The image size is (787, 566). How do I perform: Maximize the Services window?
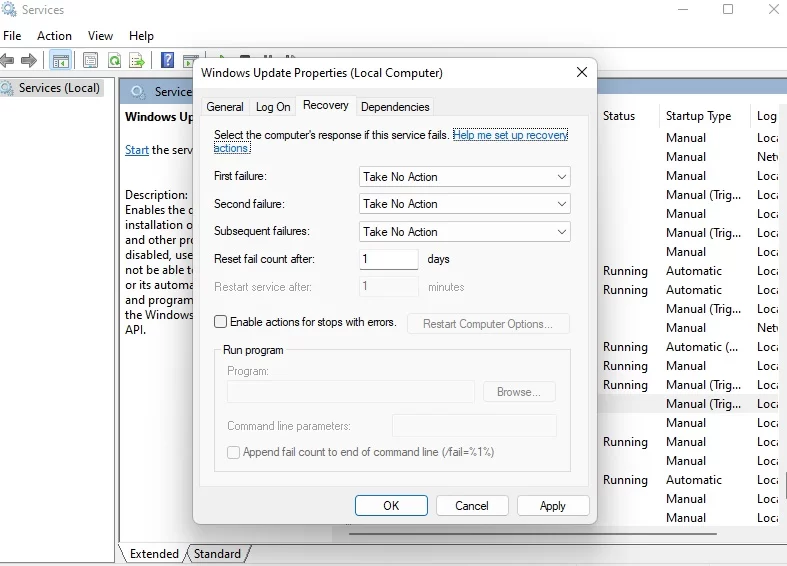728,9
